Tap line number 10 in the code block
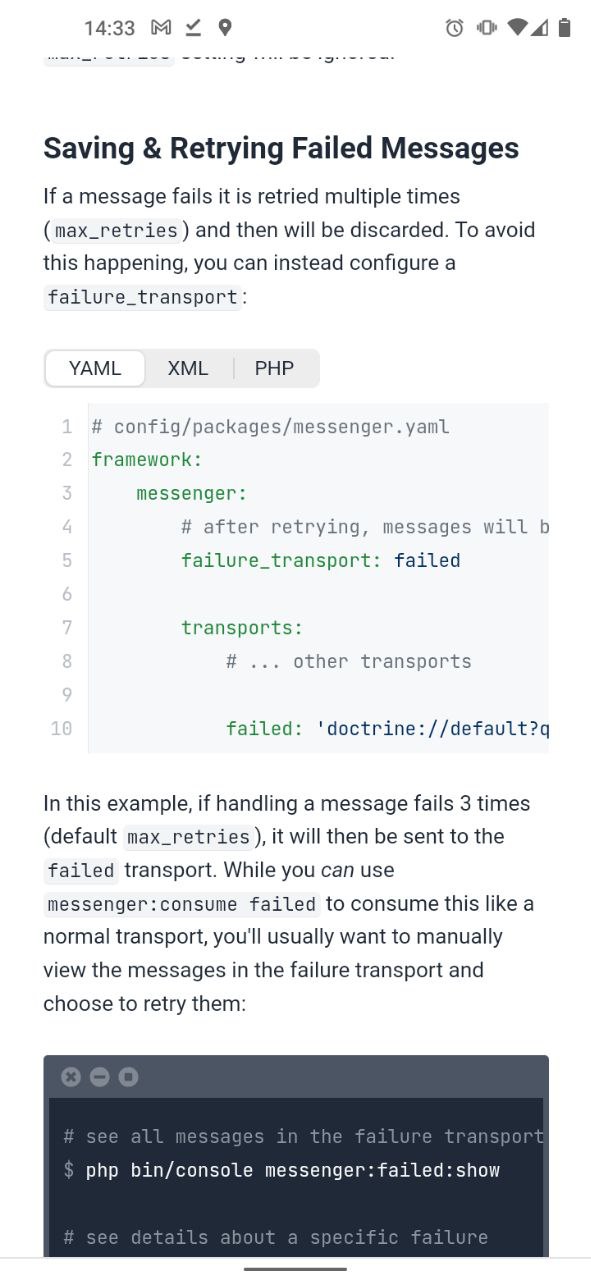The height and width of the screenshot is (1280, 591). coord(61,728)
